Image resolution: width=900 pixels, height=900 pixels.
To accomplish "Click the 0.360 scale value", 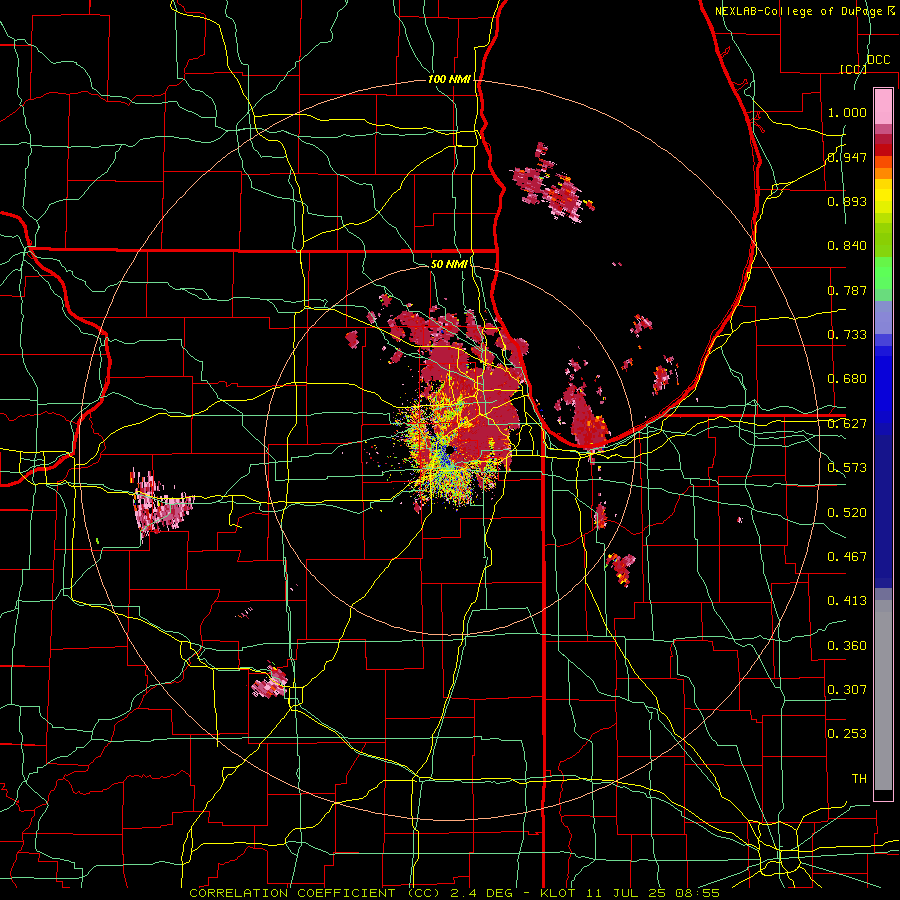I will 847,646.
